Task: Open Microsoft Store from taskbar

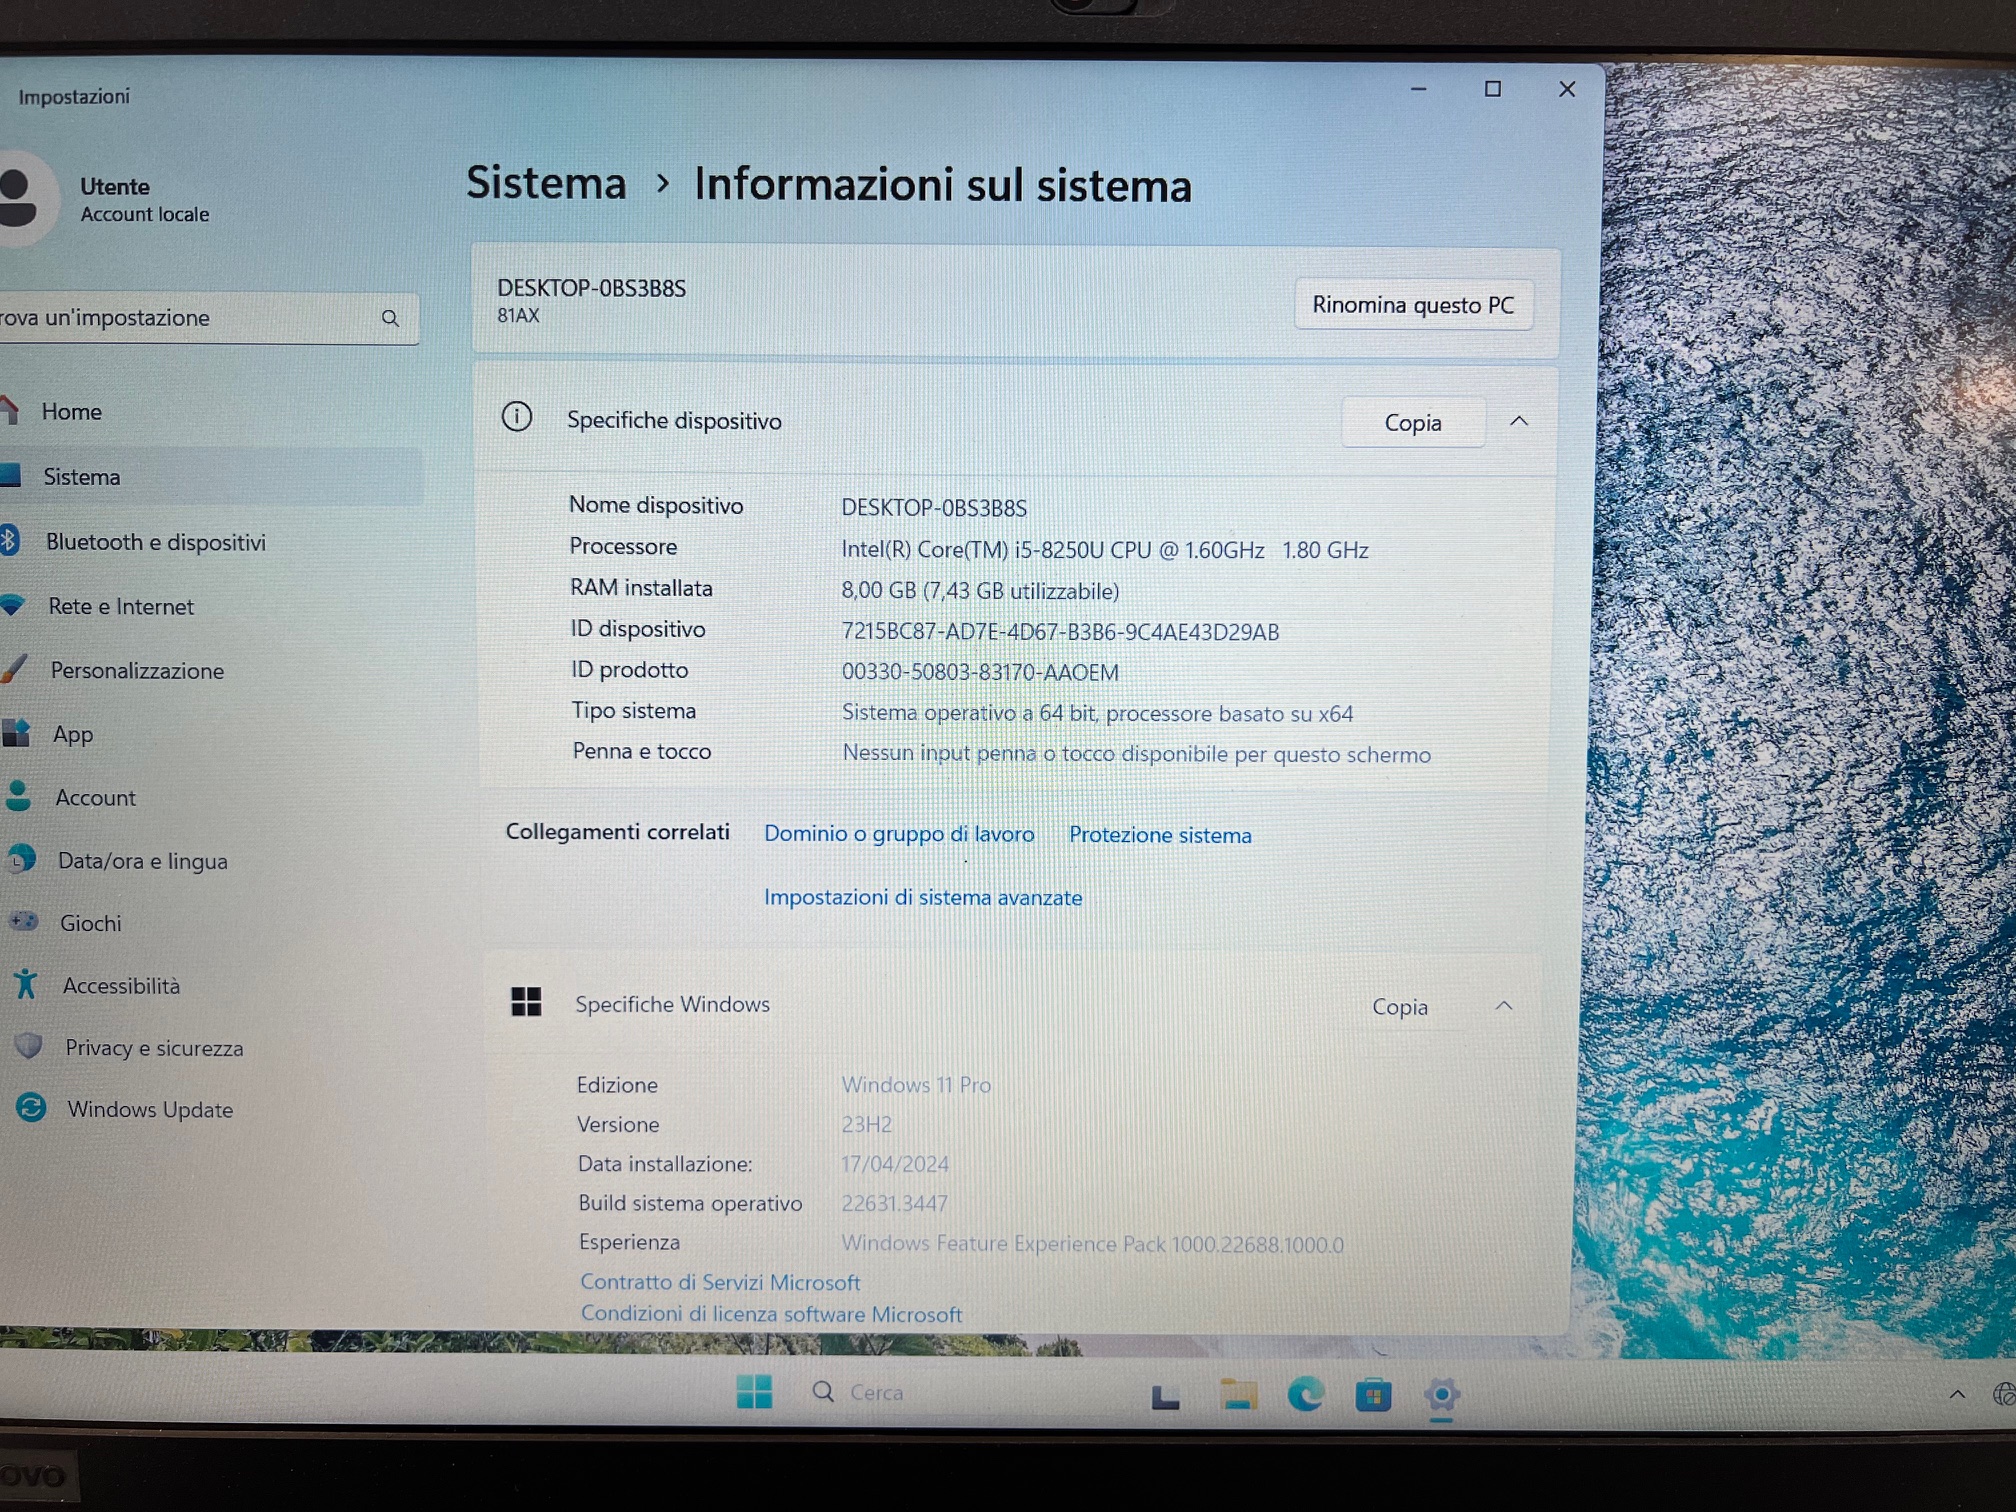Action: click(x=1373, y=1394)
